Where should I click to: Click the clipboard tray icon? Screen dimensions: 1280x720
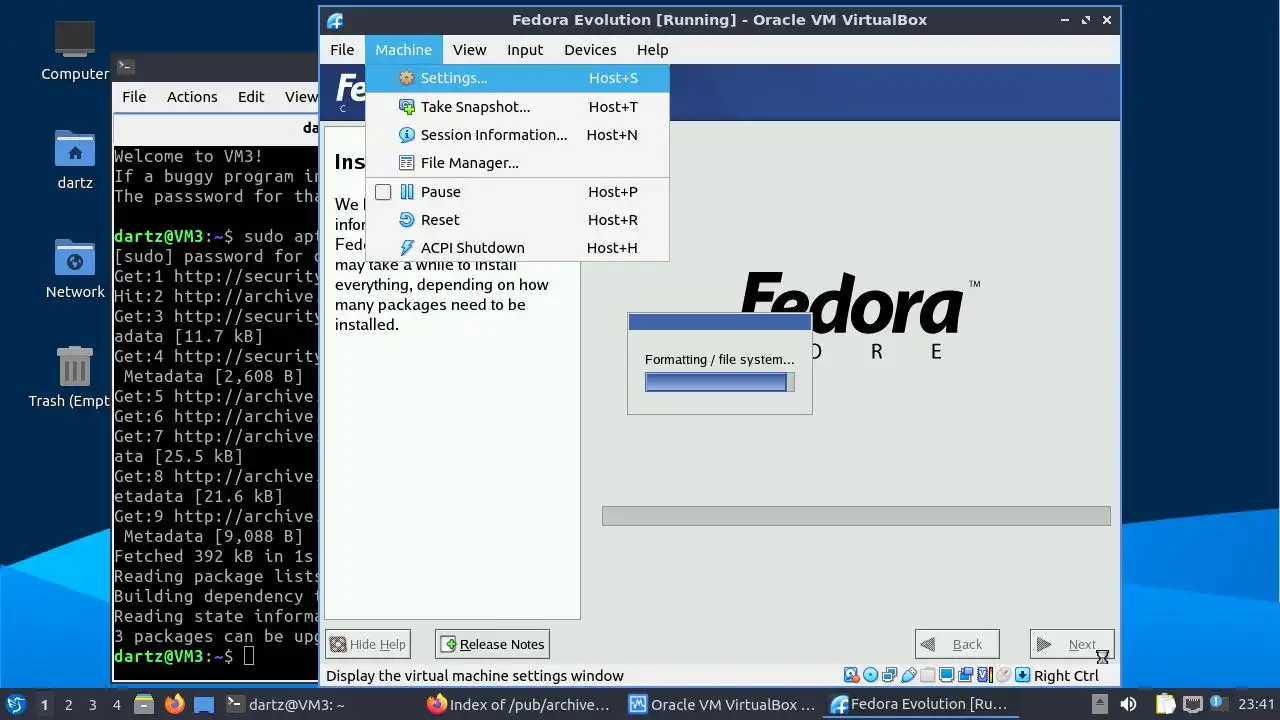[x=1165, y=704]
